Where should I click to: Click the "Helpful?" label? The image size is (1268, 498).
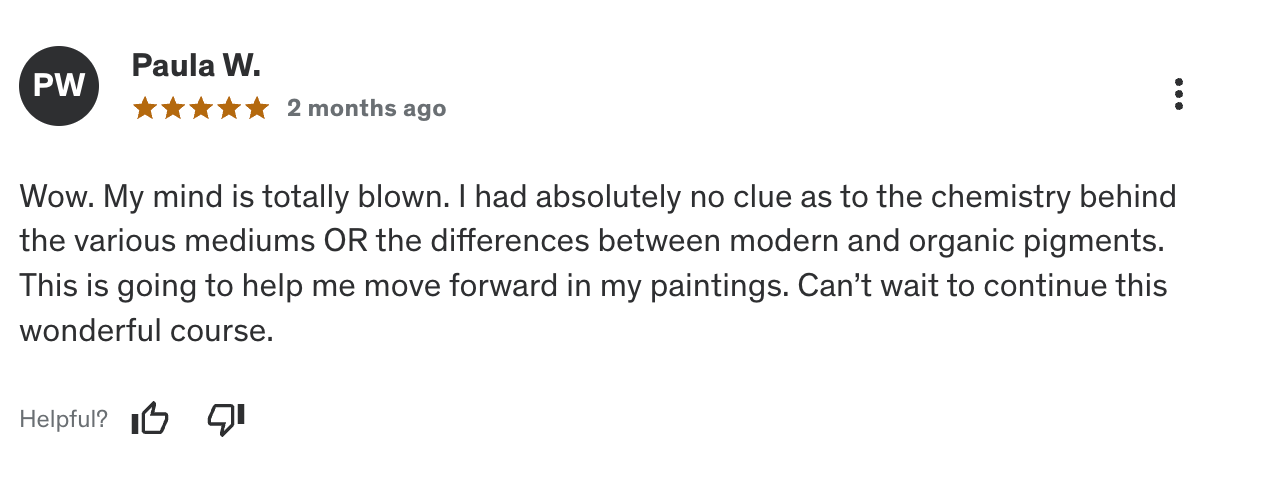[x=63, y=420]
